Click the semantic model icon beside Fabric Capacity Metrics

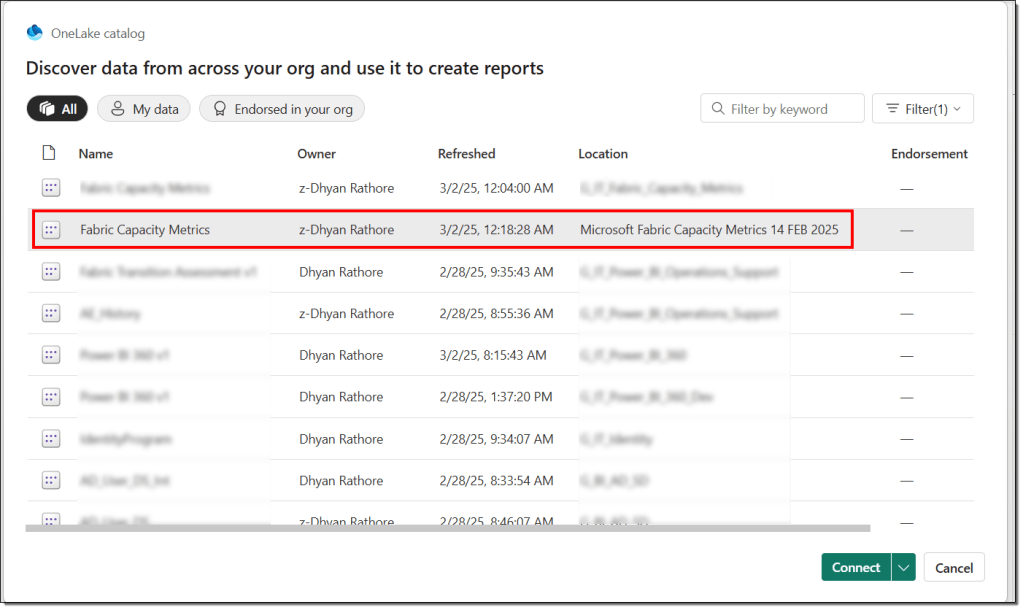click(51, 229)
